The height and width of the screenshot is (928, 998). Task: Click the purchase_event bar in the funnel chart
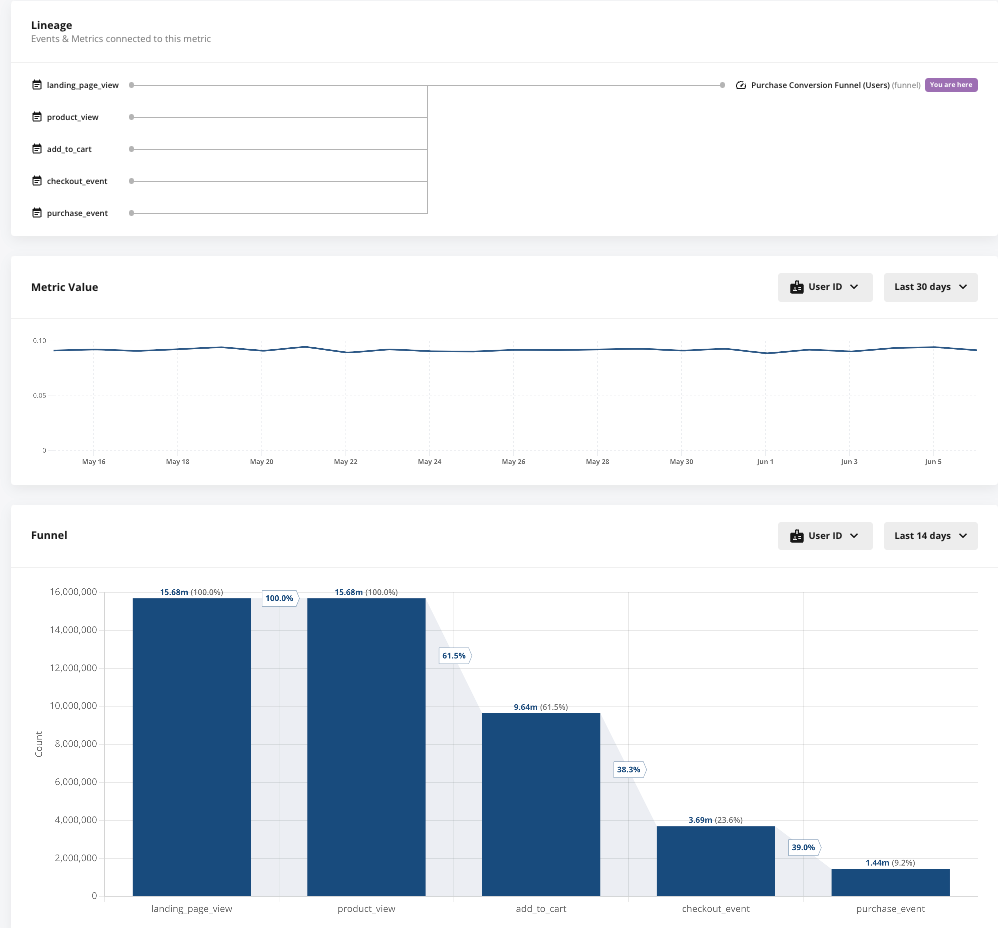point(890,881)
